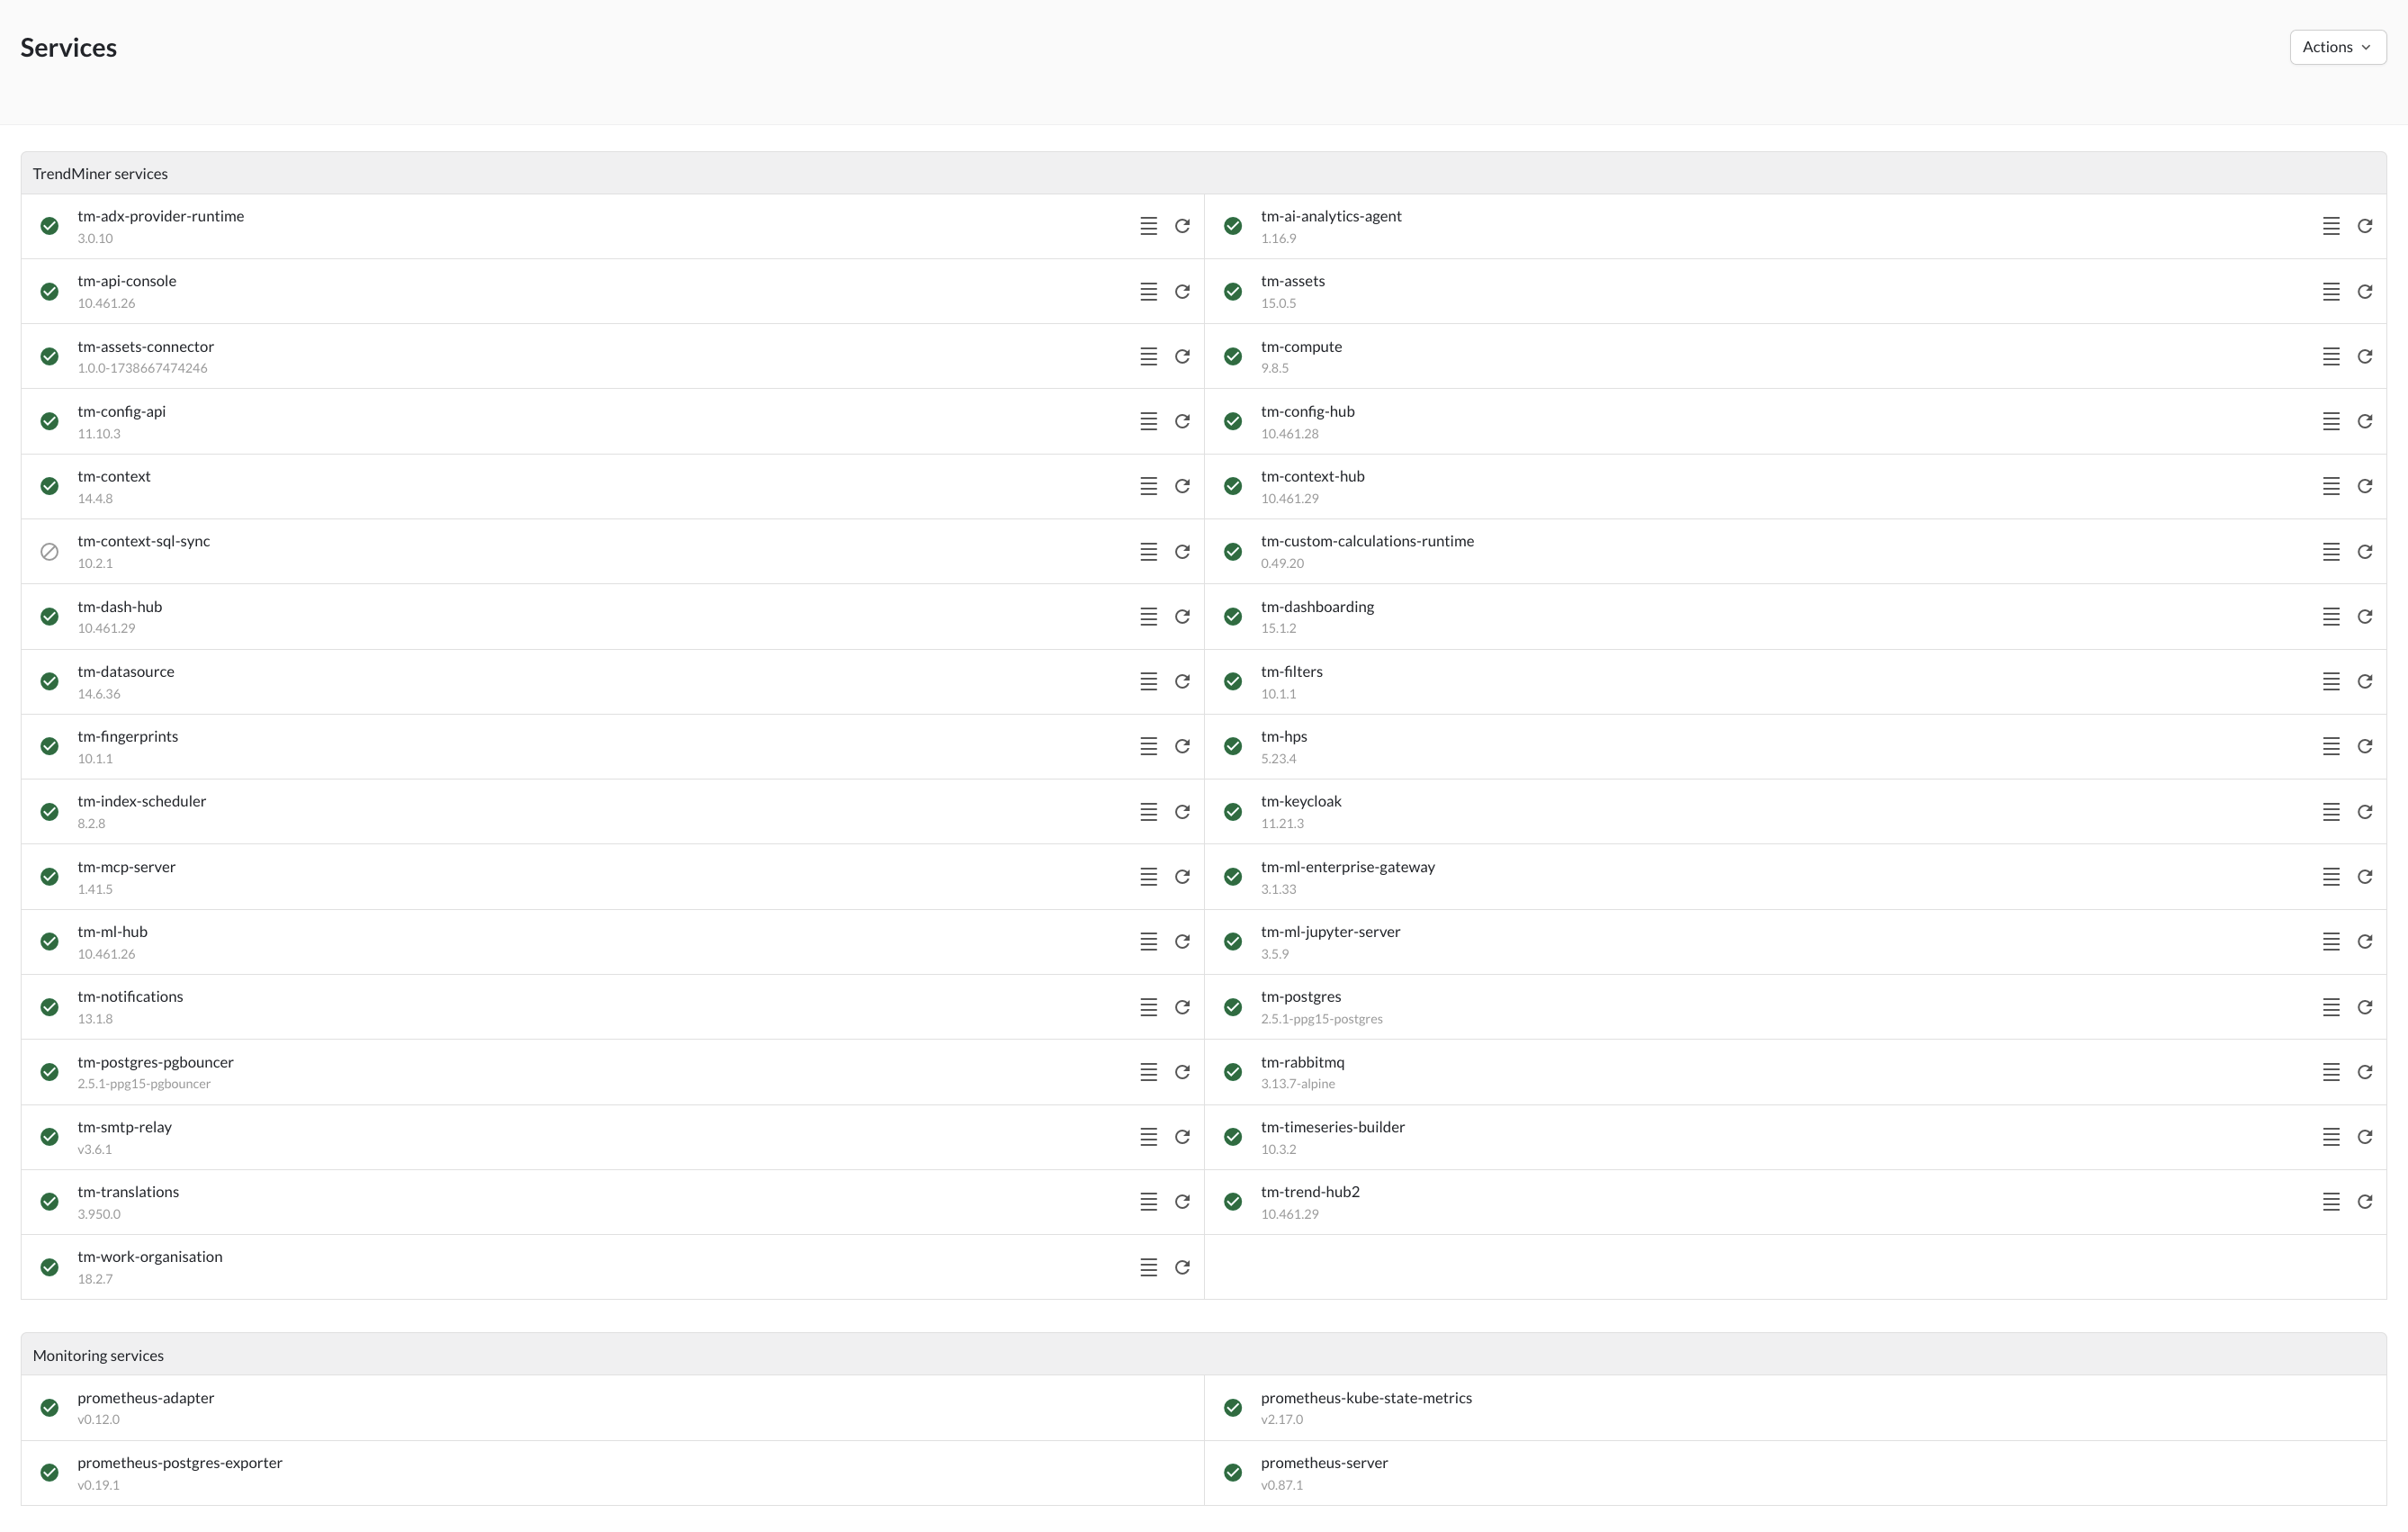The height and width of the screenshot is (1532, 2408).
Task: Click the prometheus-server healthy status icon
Action: (1233, 1473)
